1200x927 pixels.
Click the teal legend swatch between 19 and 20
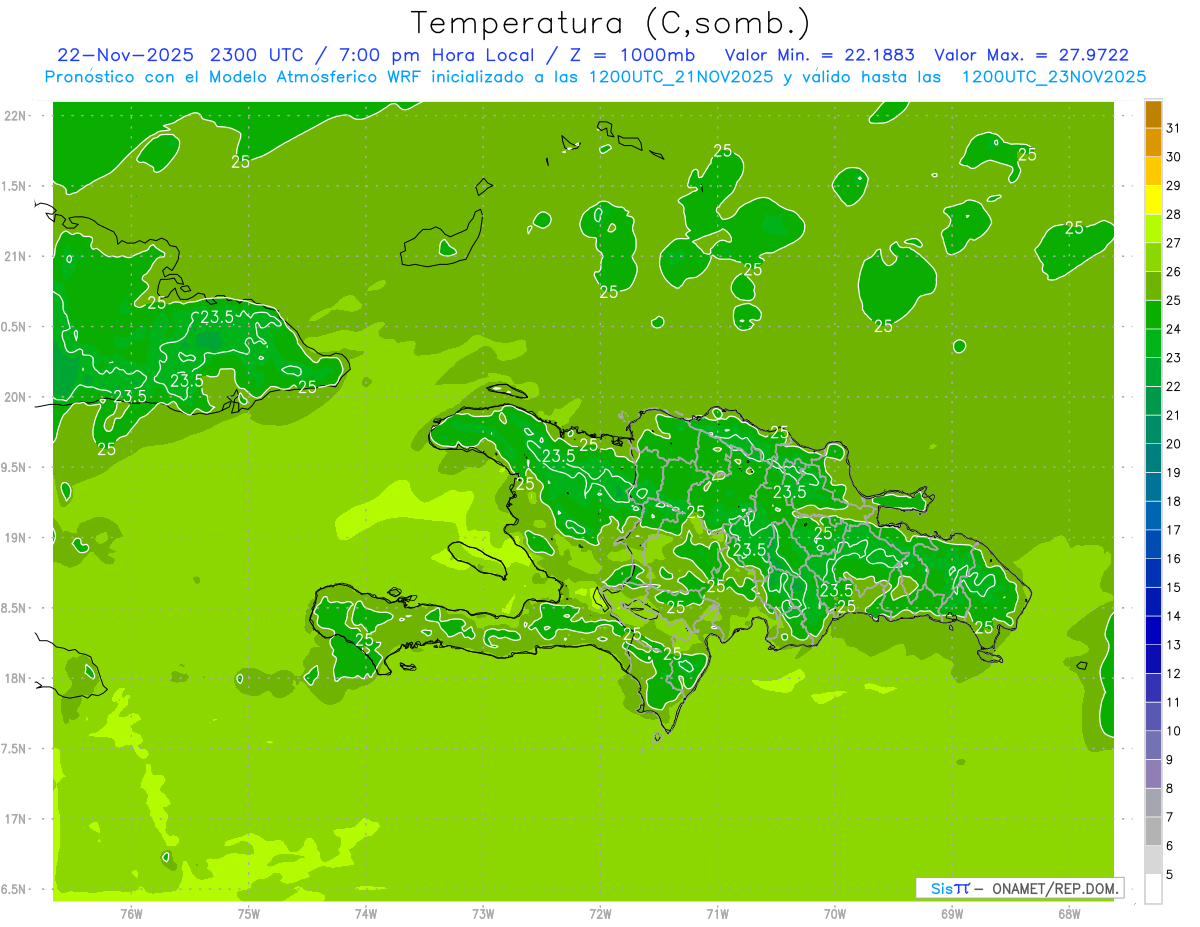1153,458
